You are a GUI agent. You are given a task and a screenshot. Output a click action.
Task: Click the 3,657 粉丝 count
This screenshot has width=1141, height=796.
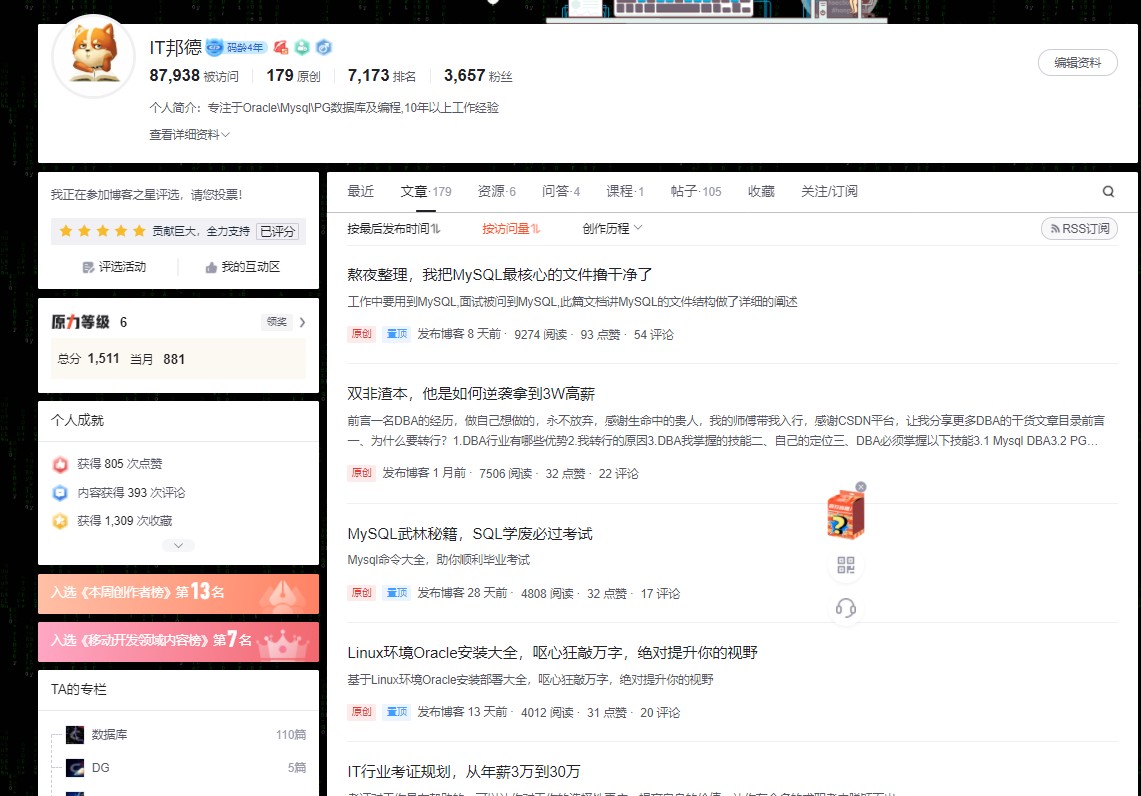(x=478, y=76)
